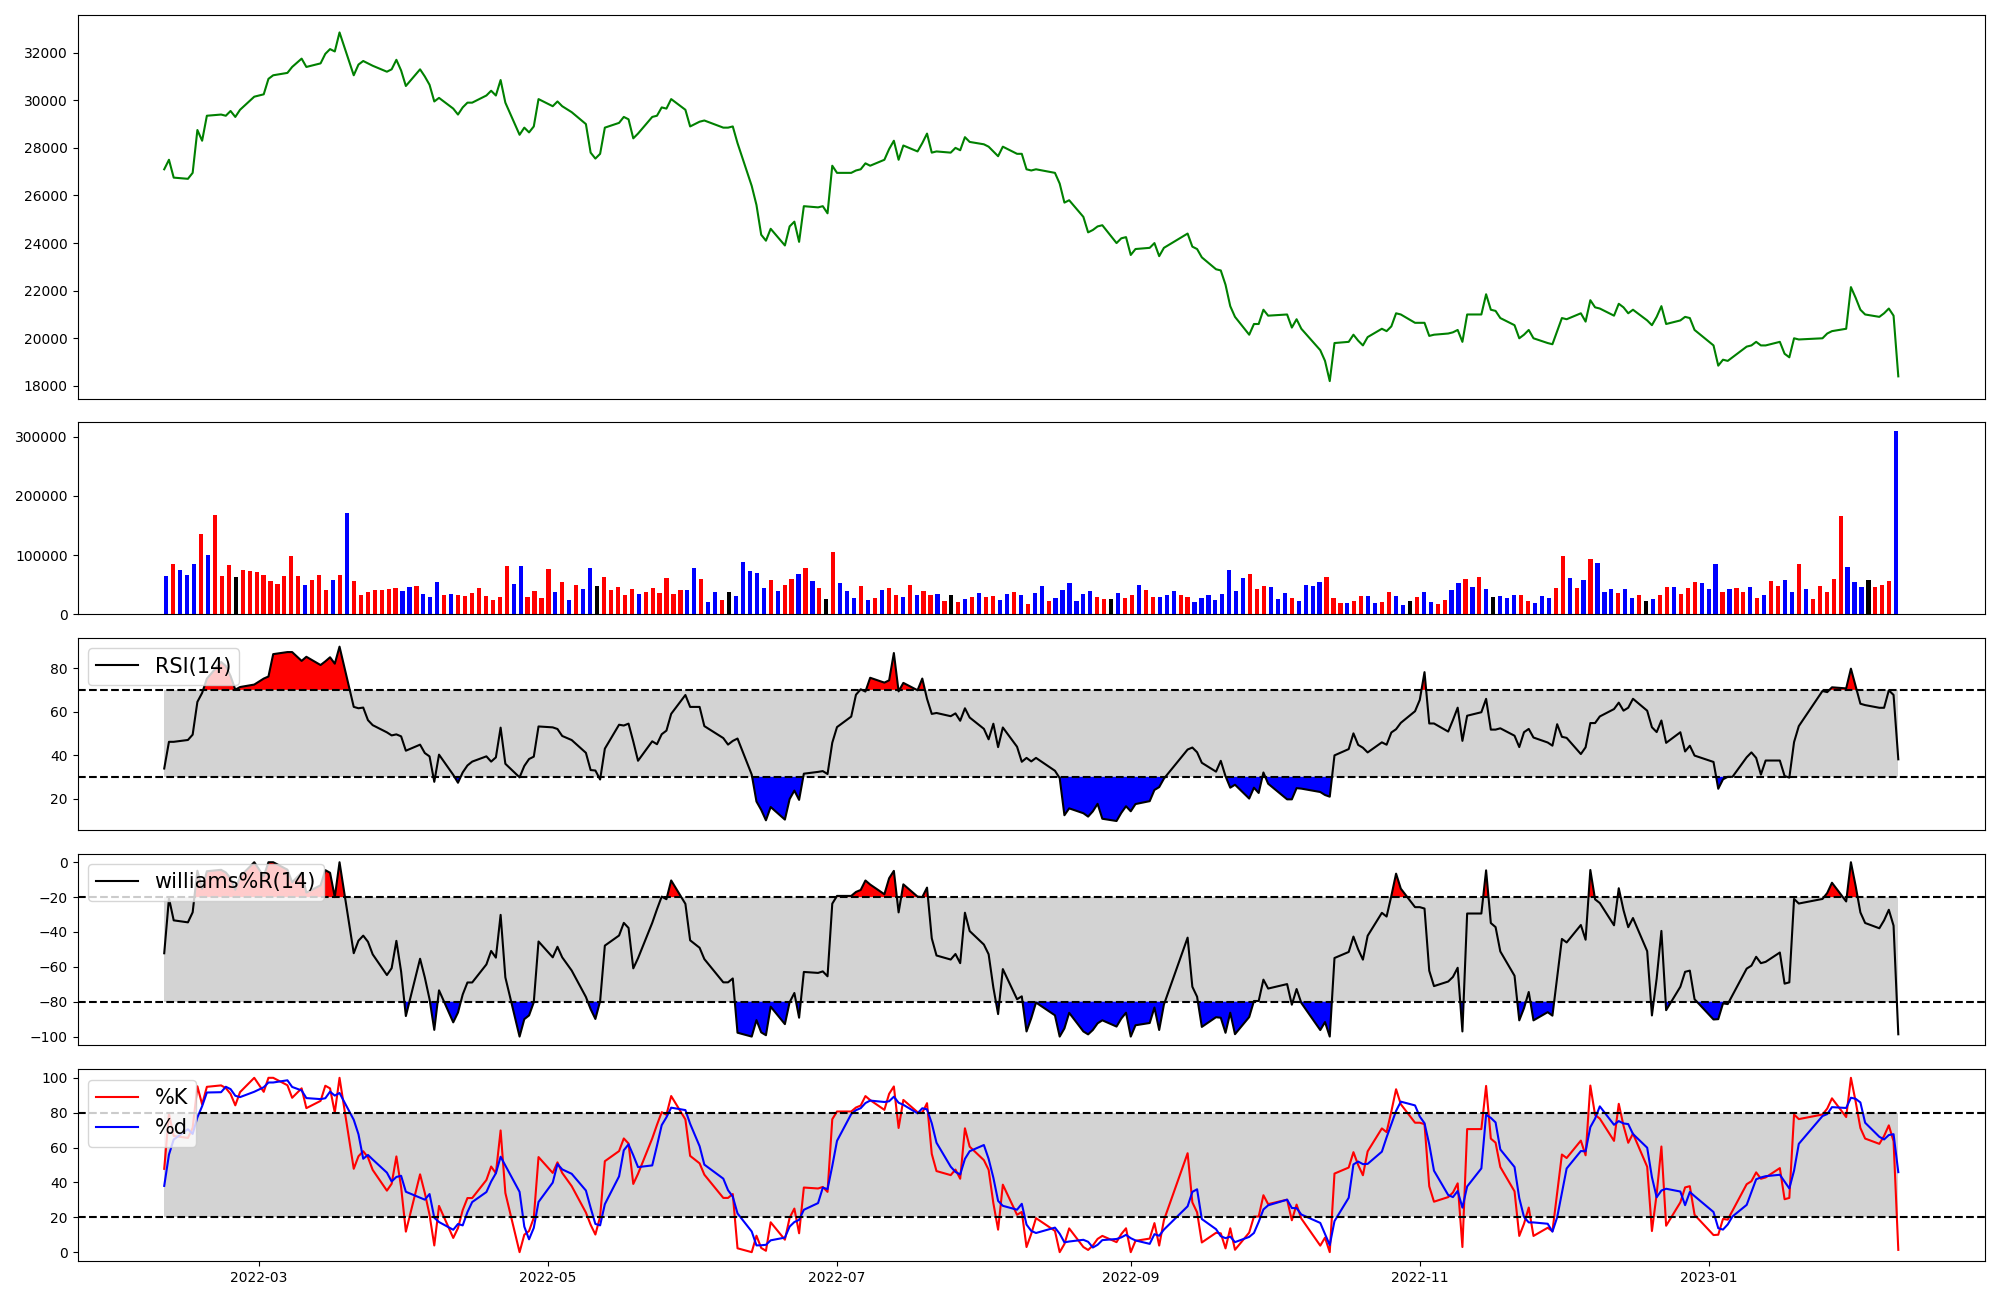Click the highest peak of green price line
The image size is (2000, 1300).
[x=339, y=33]
